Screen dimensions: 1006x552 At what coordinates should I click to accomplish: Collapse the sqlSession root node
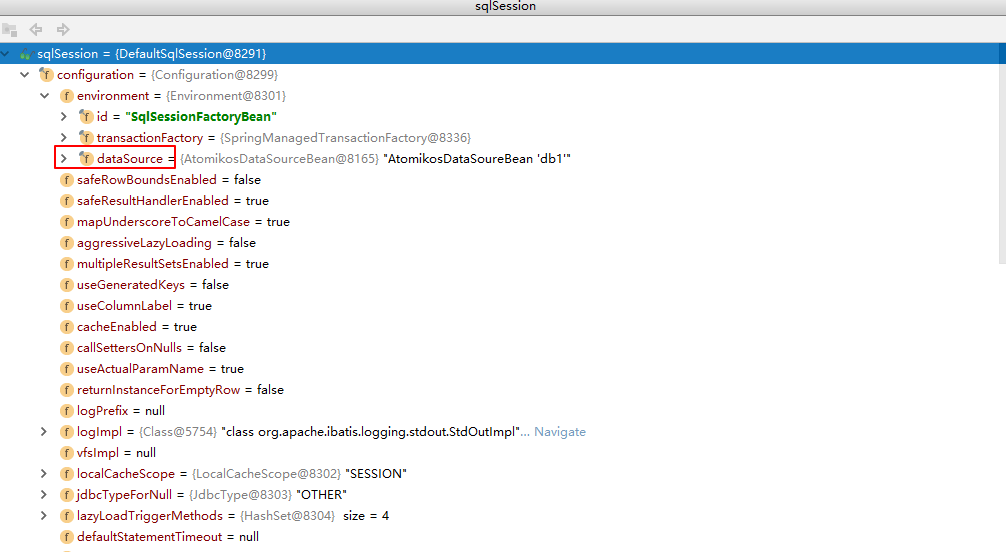(7, 54)
